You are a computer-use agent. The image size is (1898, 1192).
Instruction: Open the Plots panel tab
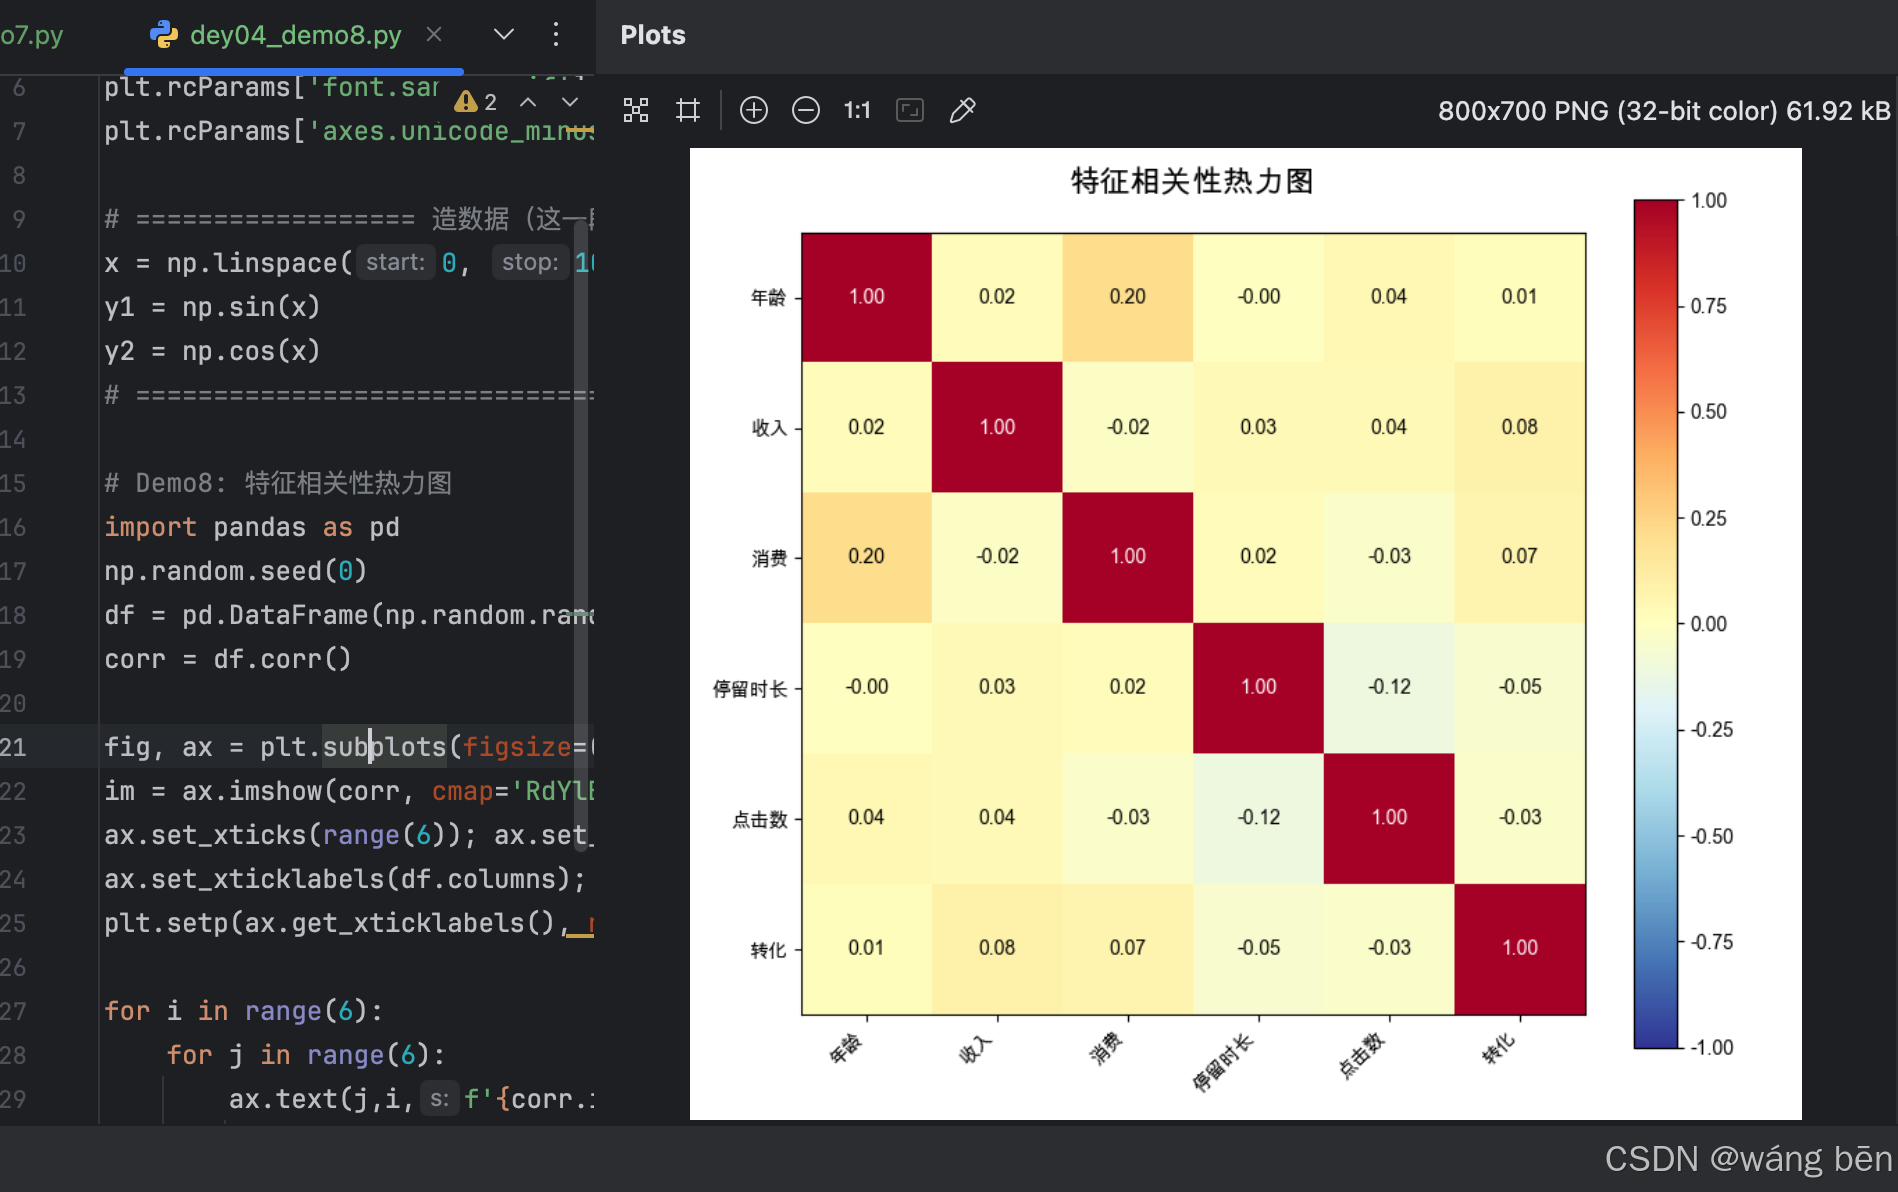pos(653,35)
